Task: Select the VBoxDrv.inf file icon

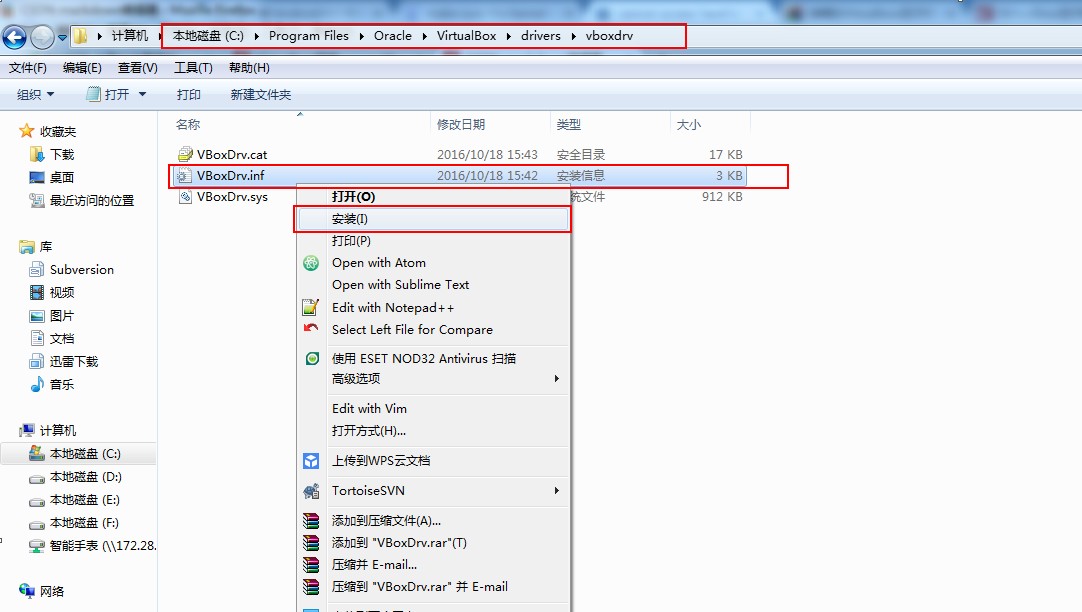Action: (184, 175)
